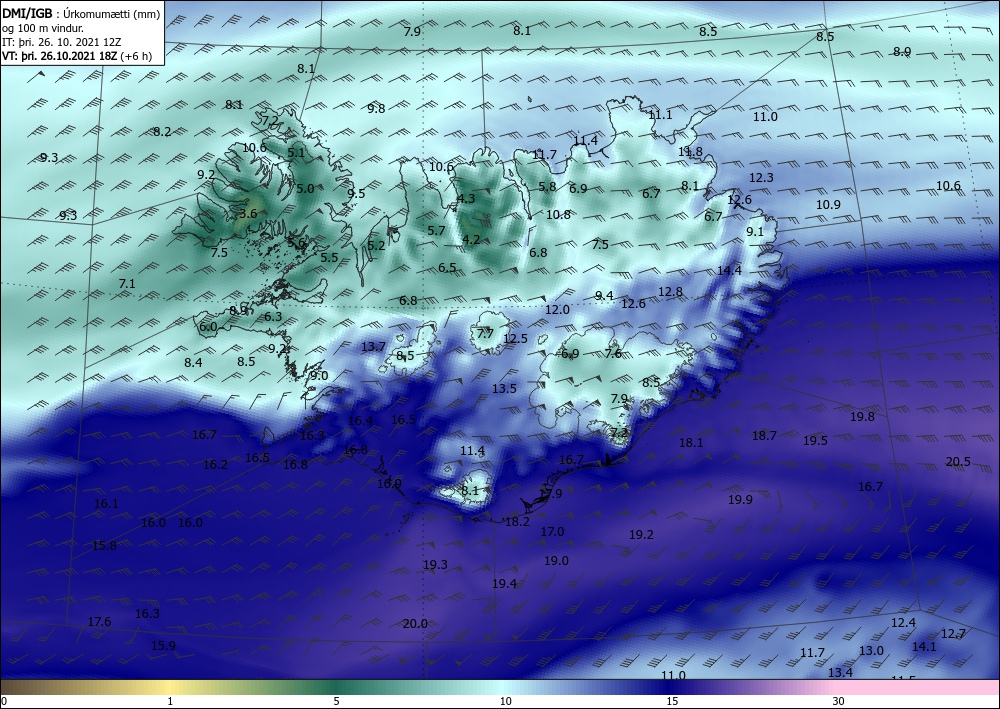Click the 'og 100 m vindur.' legend line
The height and width of the screenshot is (709, 1000).
click(43, 28)
